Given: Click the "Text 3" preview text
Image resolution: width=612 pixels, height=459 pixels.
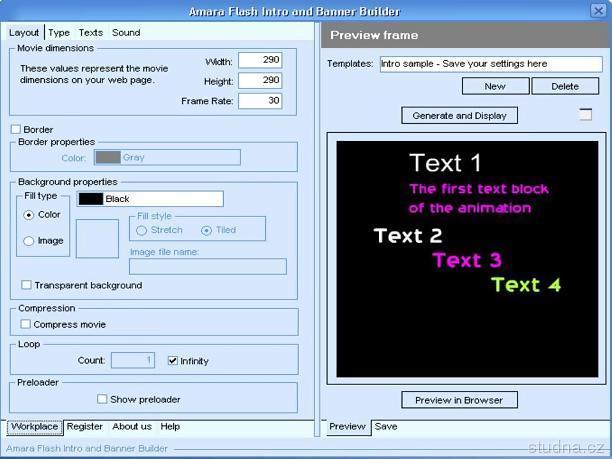Looking at the screenshot, I should [x=467, y=260].
